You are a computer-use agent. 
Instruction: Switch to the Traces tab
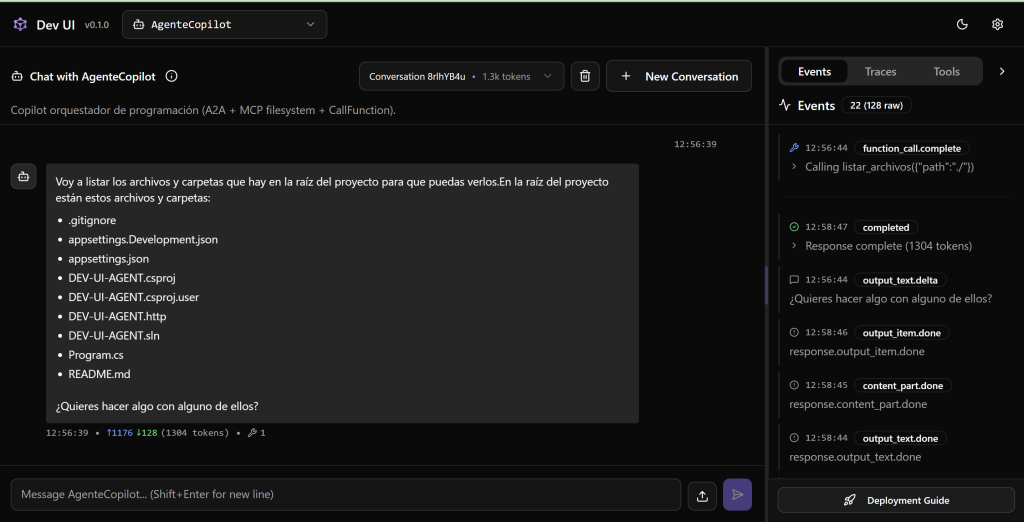click(x=880, y=71)
